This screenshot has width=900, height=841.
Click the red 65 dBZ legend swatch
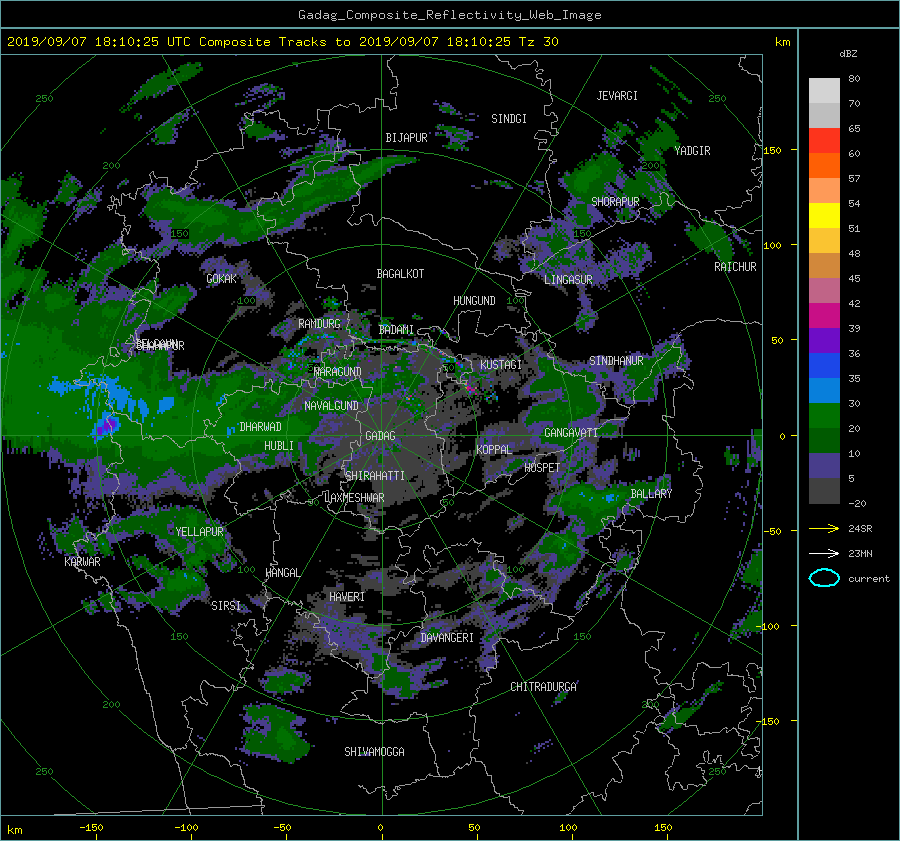click(x=824, y=141)
